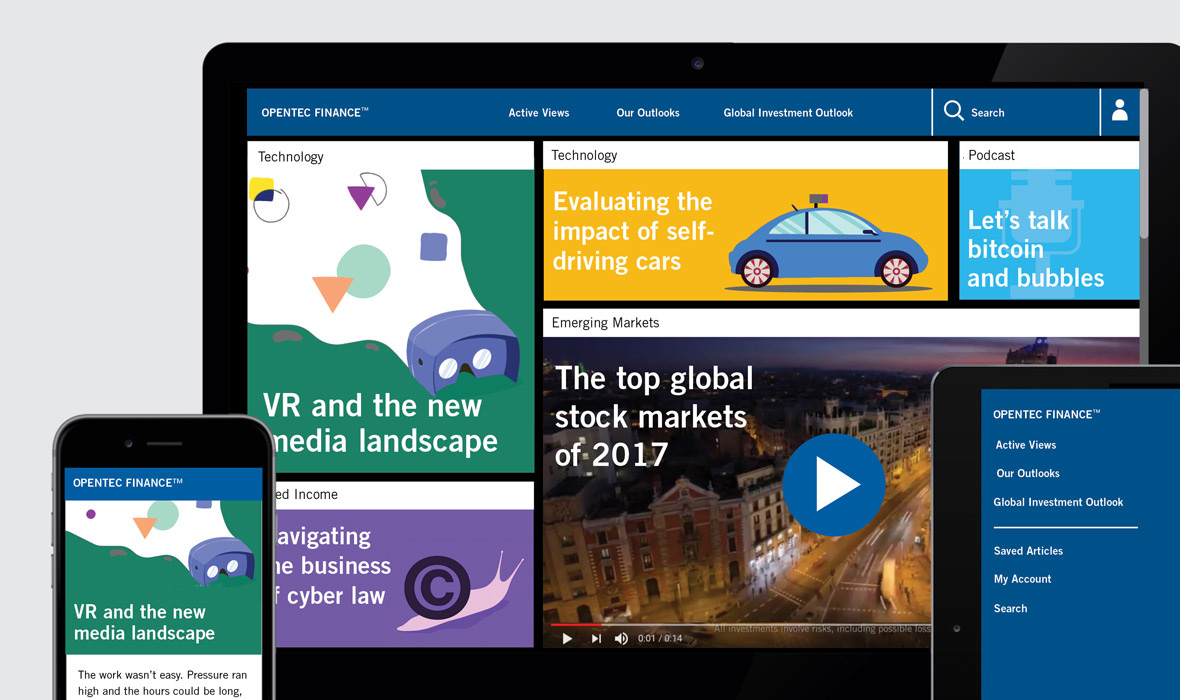This screenshot has width=1180, height=700.
Task: Open the self-driving cars article
Action: pos(745,234)
